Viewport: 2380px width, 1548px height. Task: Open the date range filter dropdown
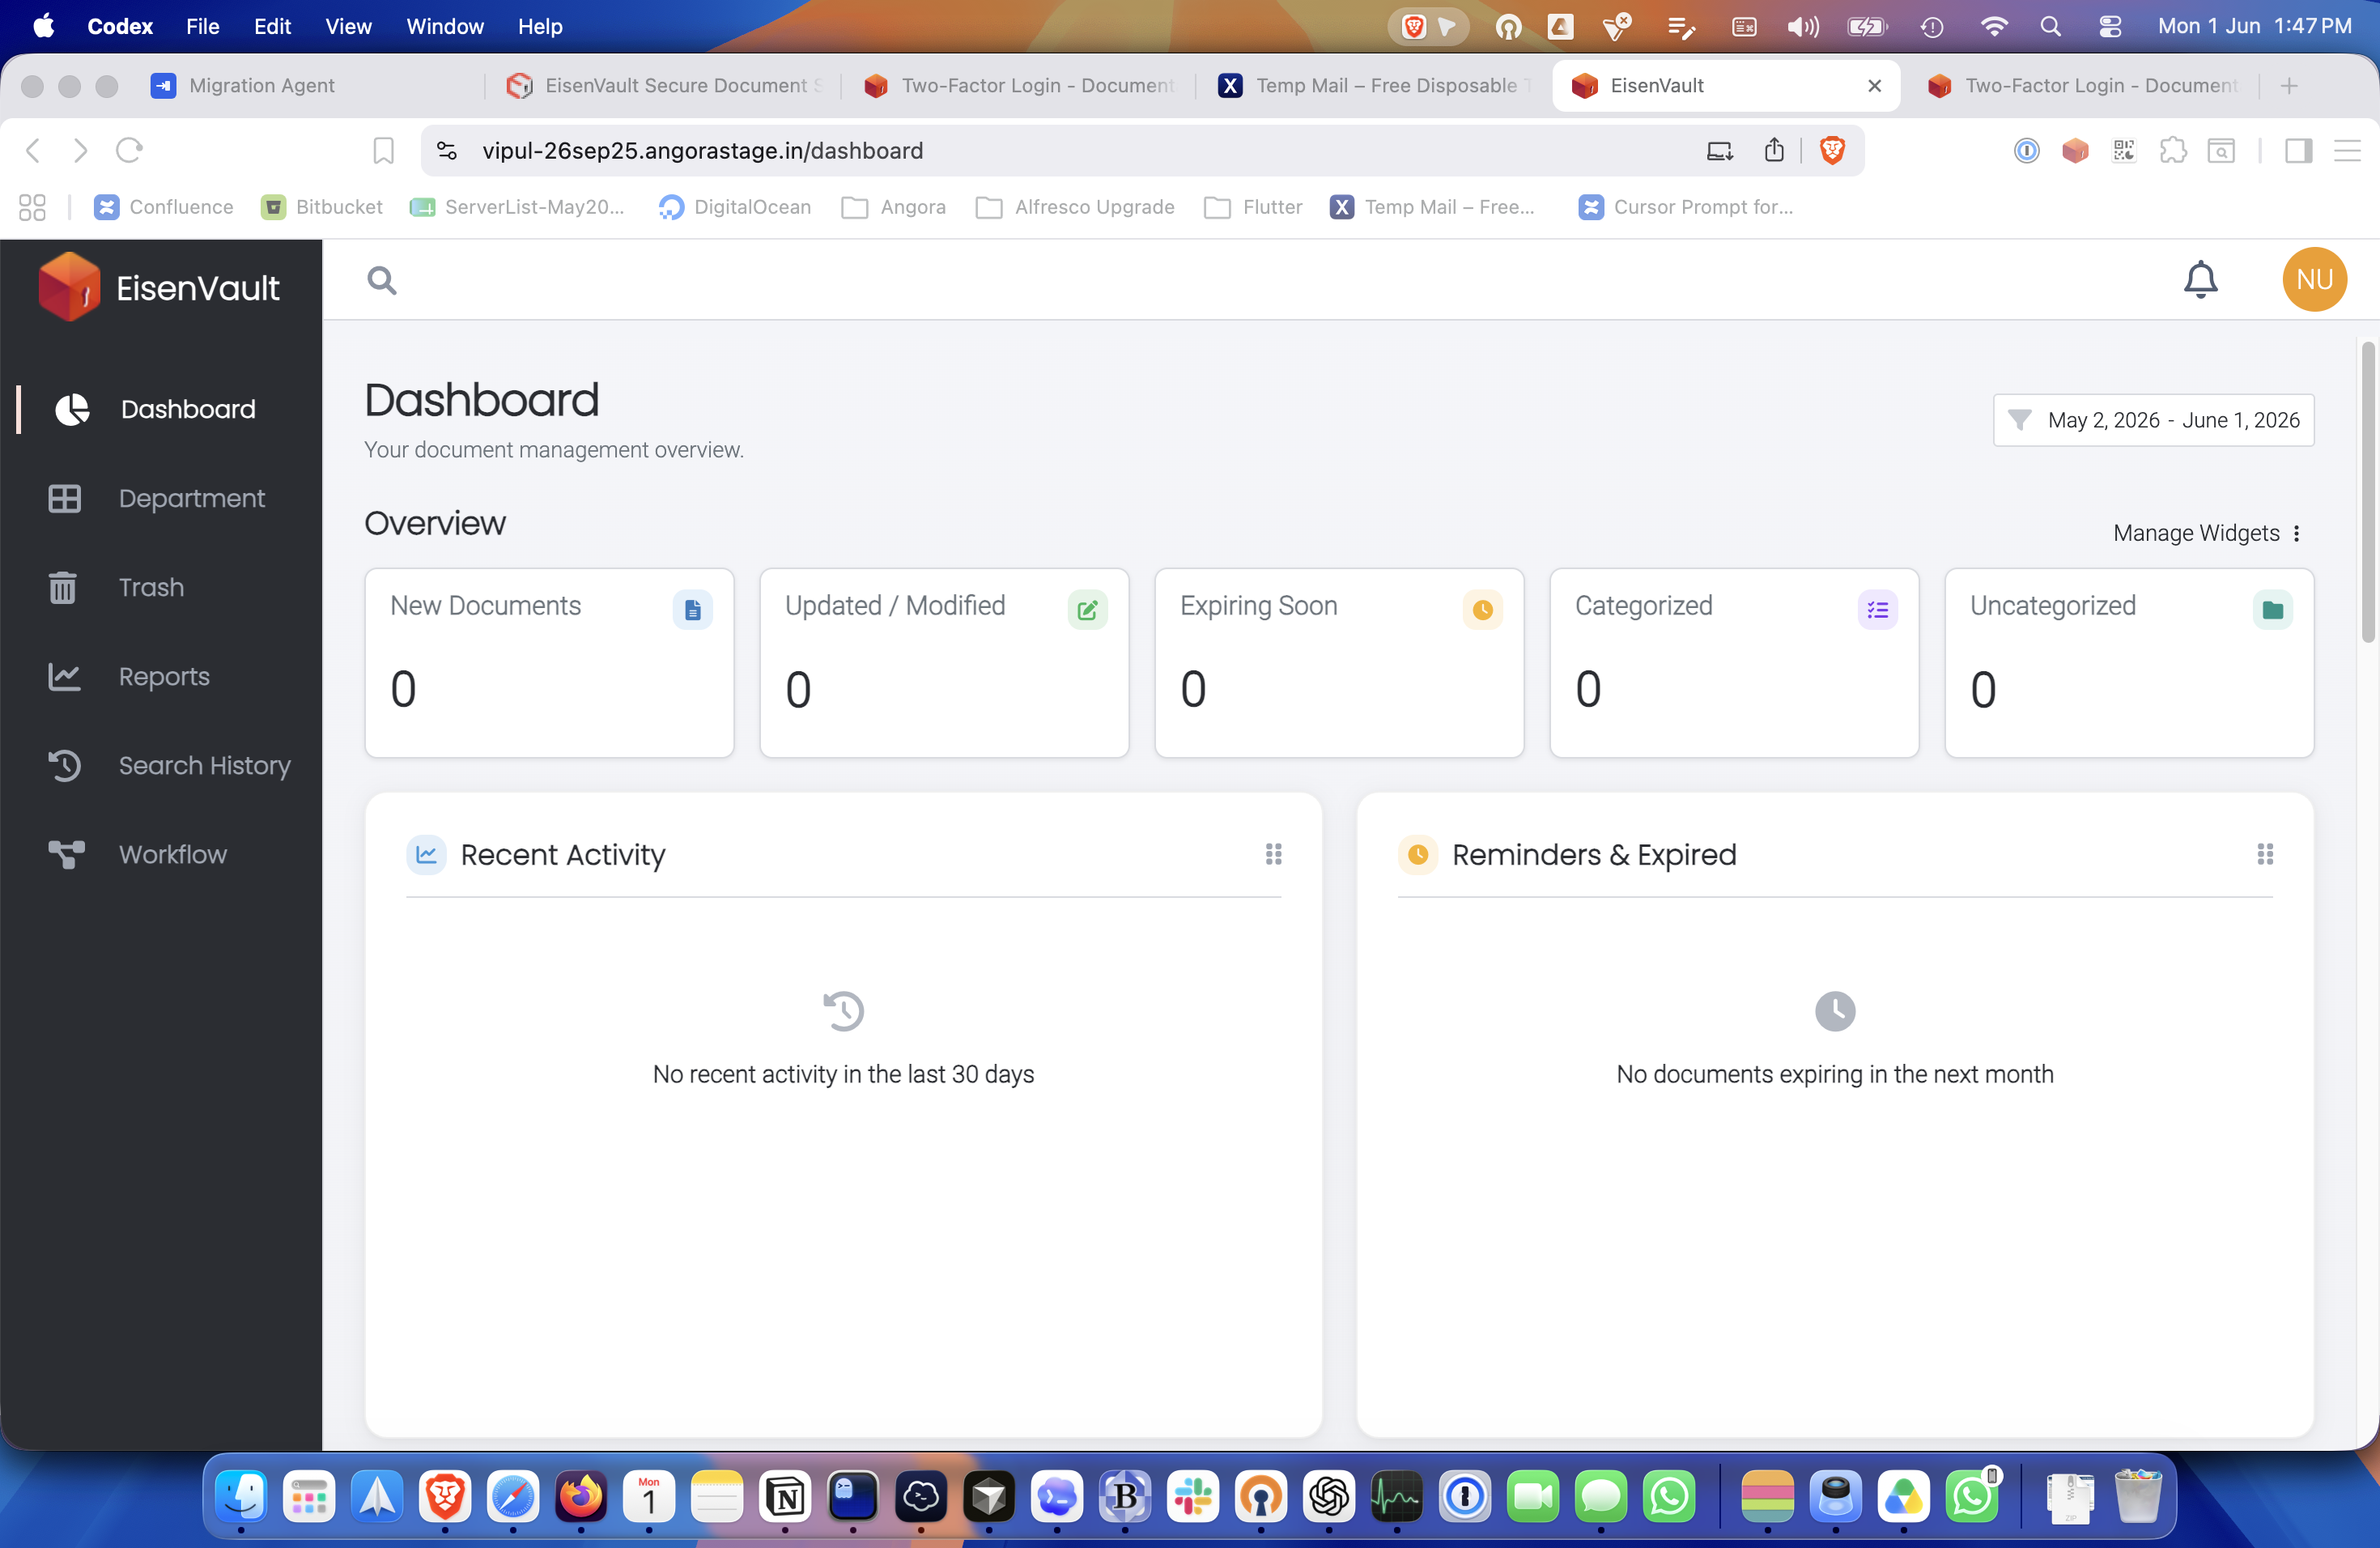coord(2153,420)
